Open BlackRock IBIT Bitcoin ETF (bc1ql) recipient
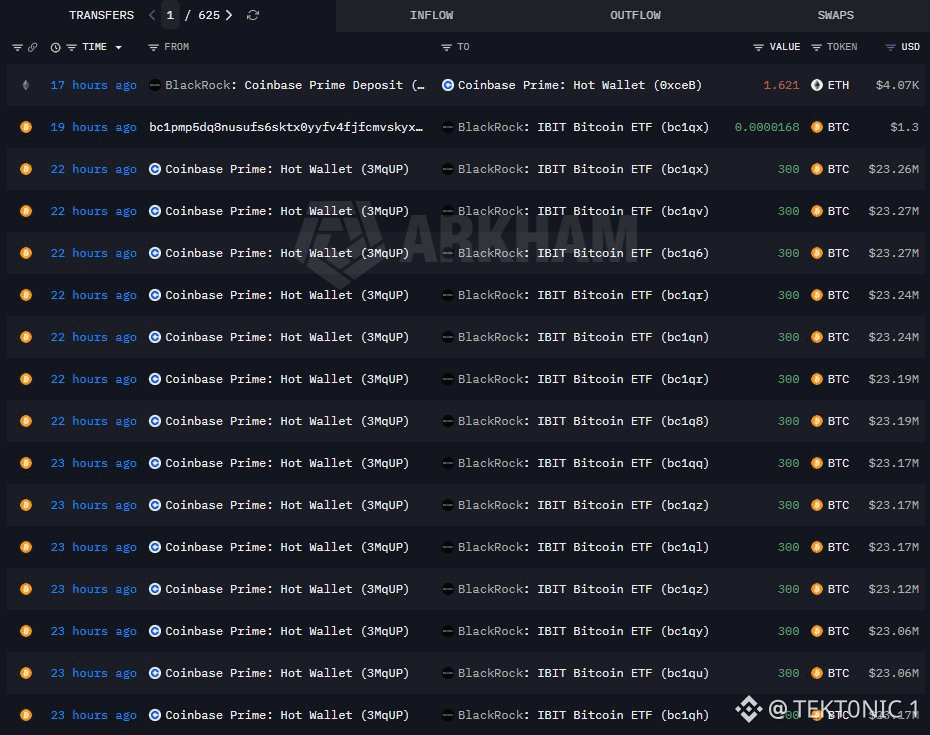 point(583,548)
